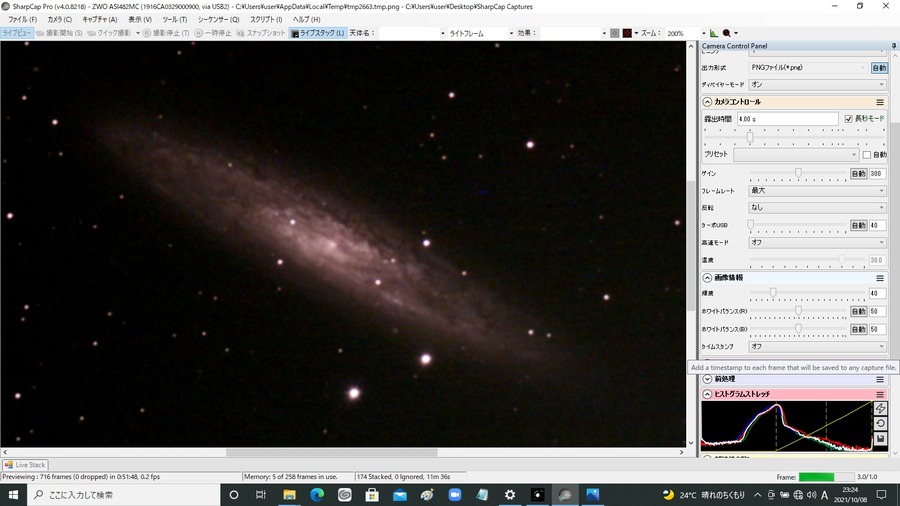The width and height of the screenshot is (900, 506).
Task: Launch Microsoft Edge from the taskbar
Action: coord(317,495)
